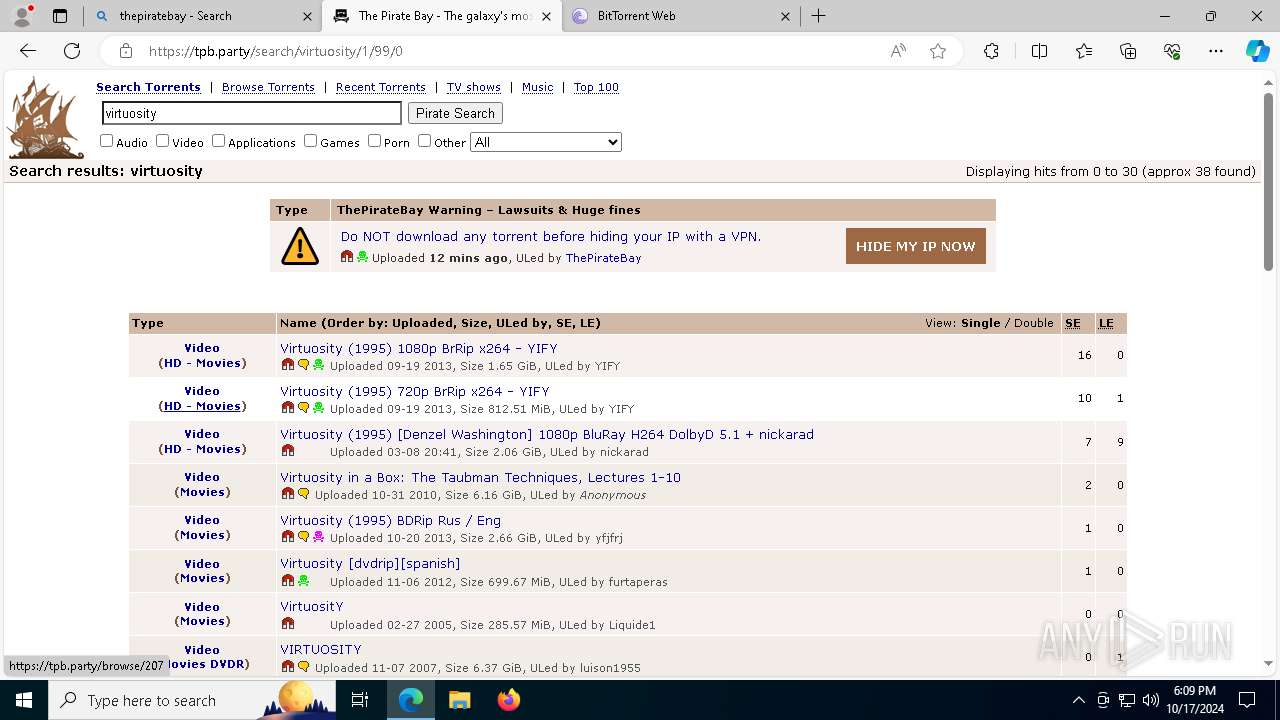Check the Video category checkbox
This screenshot has height=720, width=1280.
[x=162, y=141]
